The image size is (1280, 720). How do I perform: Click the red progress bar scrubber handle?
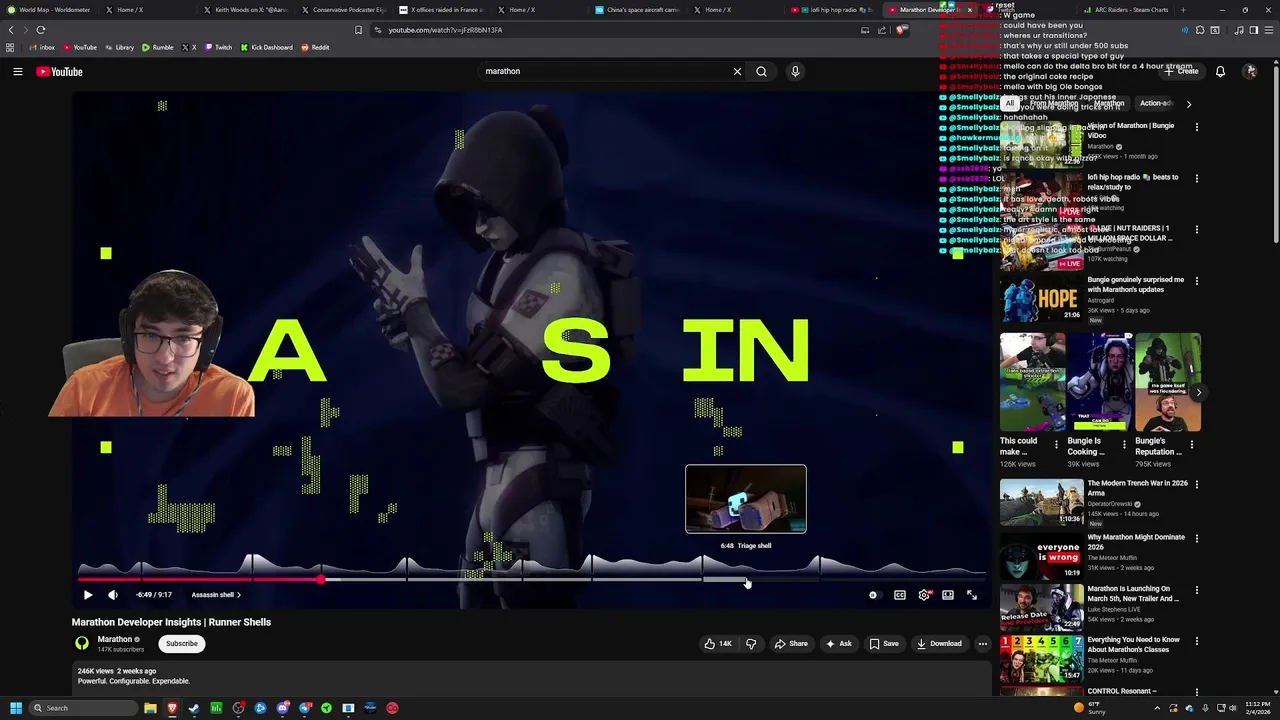(321, 579)
